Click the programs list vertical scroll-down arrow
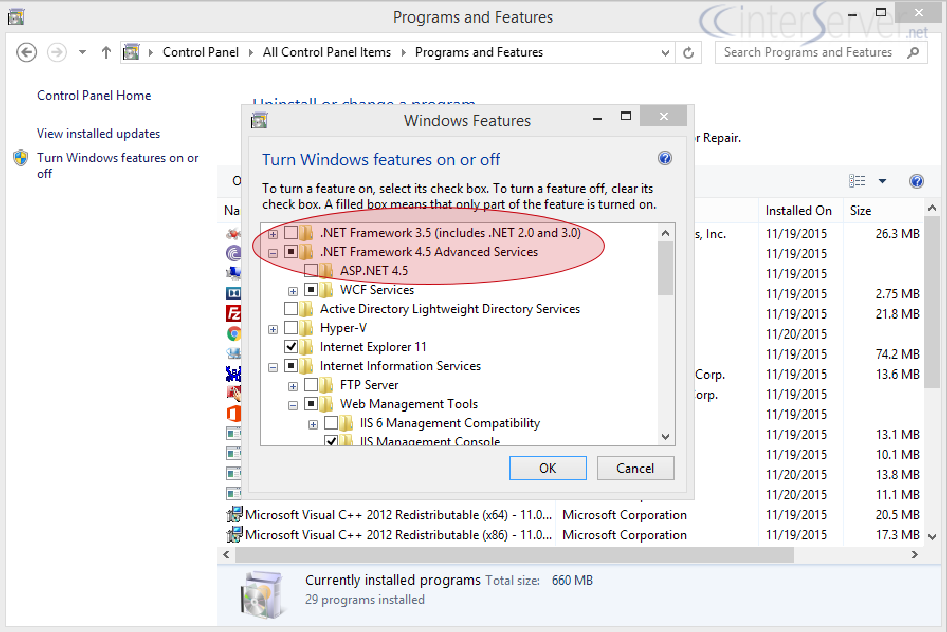Image resolution: width=947 pixels, height=632 pixels. tap(932, 537)
